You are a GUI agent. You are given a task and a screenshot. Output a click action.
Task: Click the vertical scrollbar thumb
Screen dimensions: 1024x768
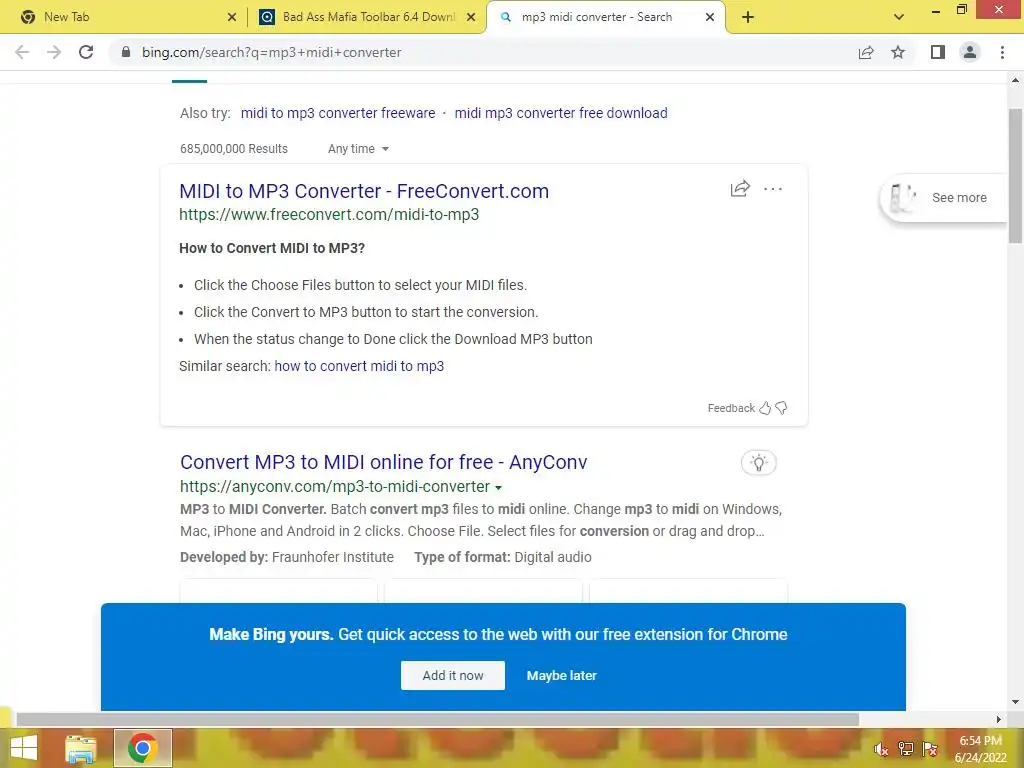click(1015, 176)
